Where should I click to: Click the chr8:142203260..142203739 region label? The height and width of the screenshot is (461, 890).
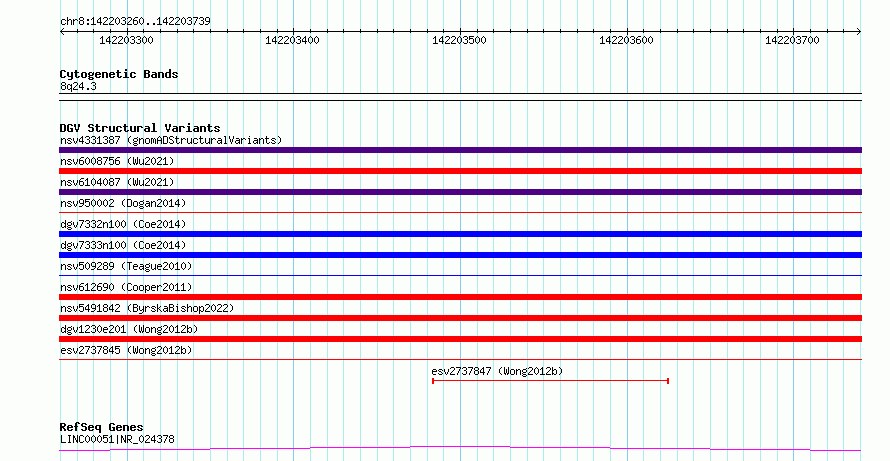(135, 21)
